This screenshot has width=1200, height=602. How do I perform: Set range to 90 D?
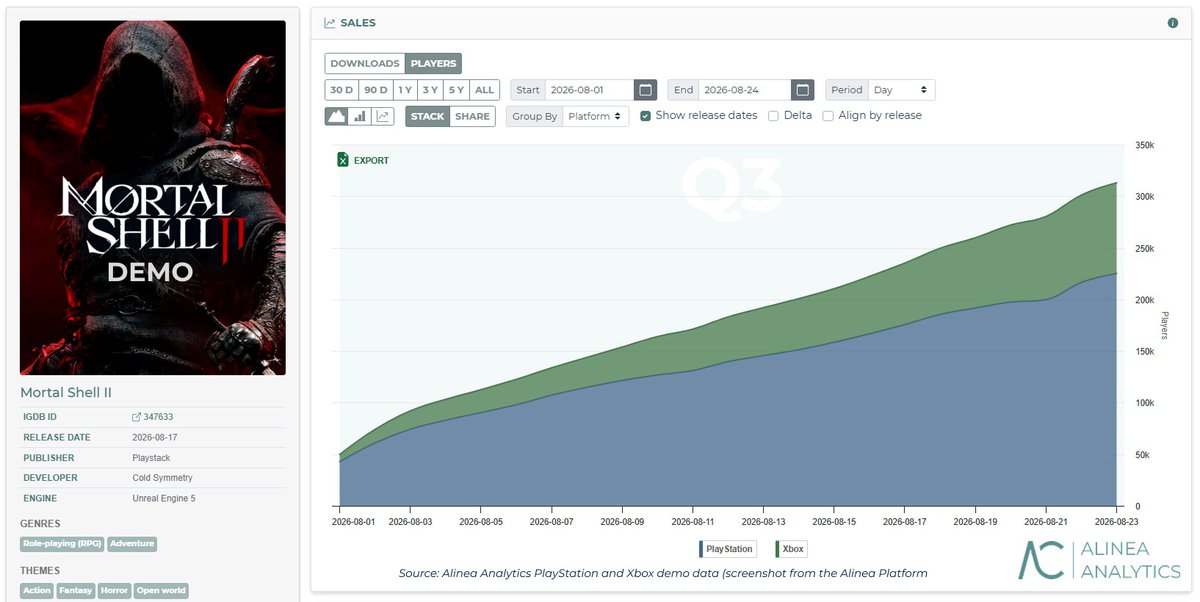pyautogui.click(x=376, y=90)
